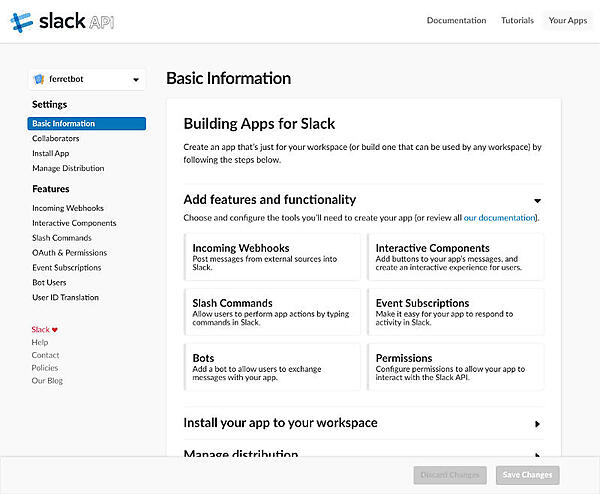Open Your Apps in the header
This screenshot has height=494, width=600.
567,20
